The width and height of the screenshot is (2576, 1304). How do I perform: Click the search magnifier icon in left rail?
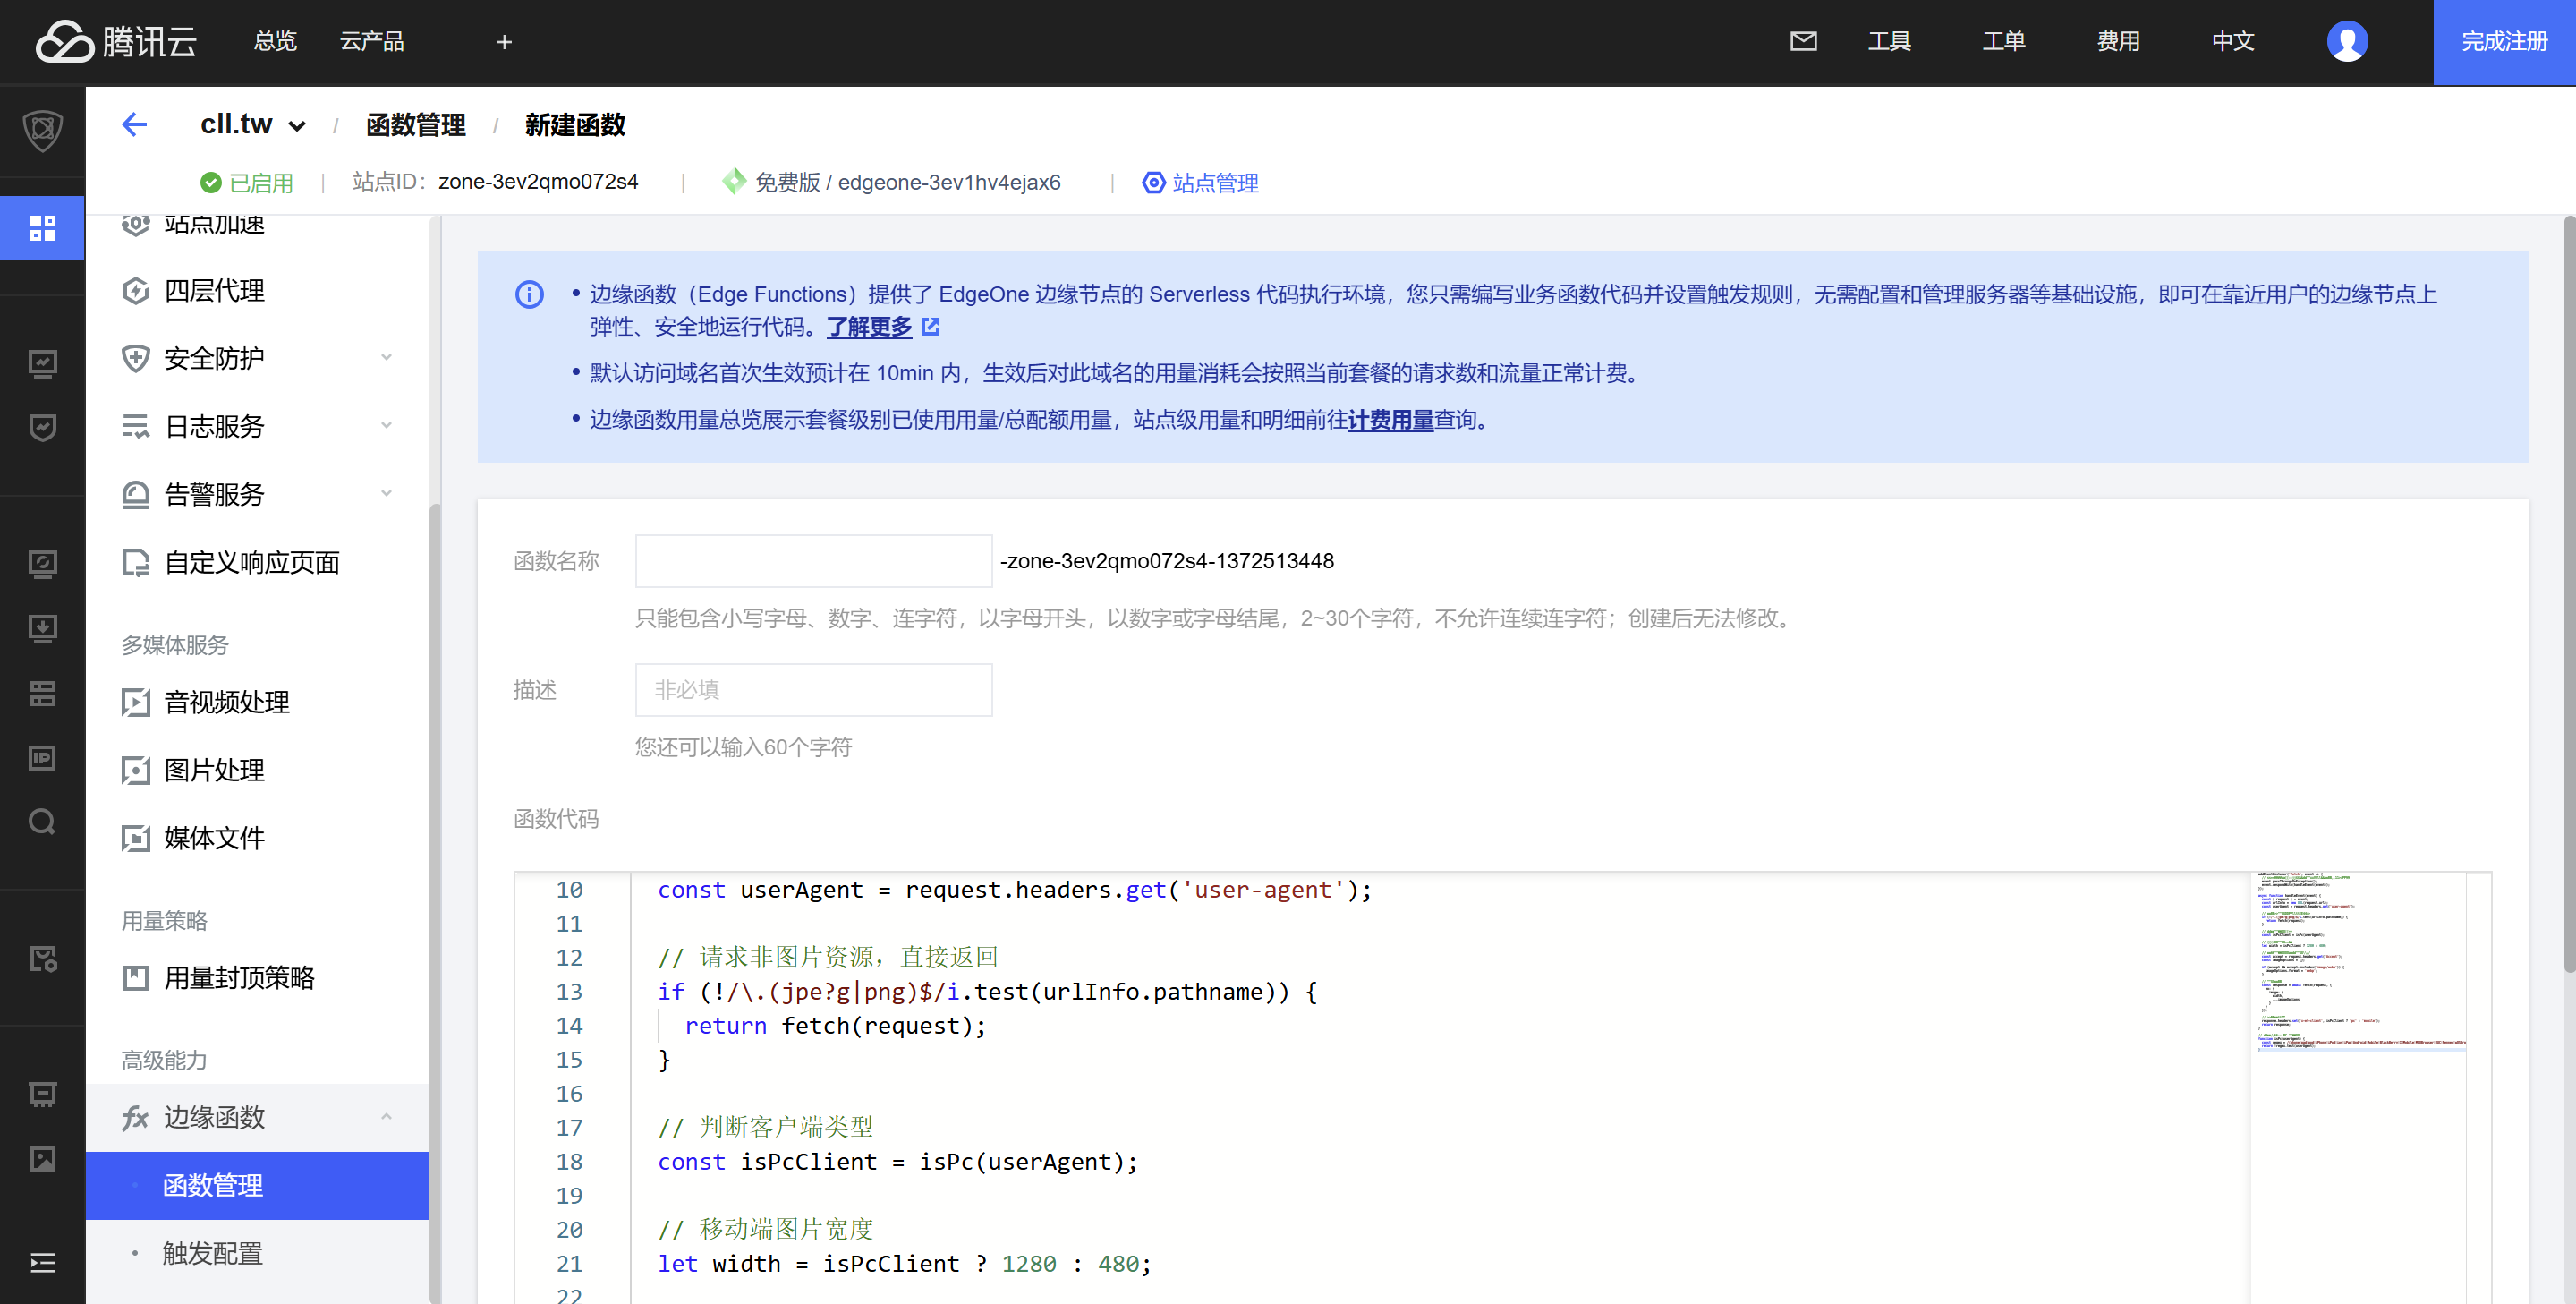point(42,821)
